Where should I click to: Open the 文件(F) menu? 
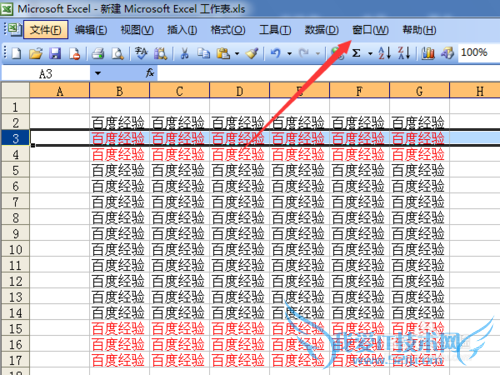point(46,30)
